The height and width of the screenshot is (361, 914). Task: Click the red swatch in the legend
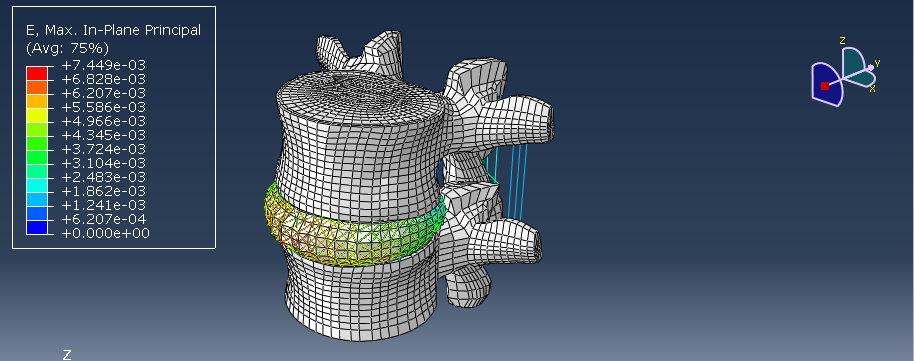(37, 73)
